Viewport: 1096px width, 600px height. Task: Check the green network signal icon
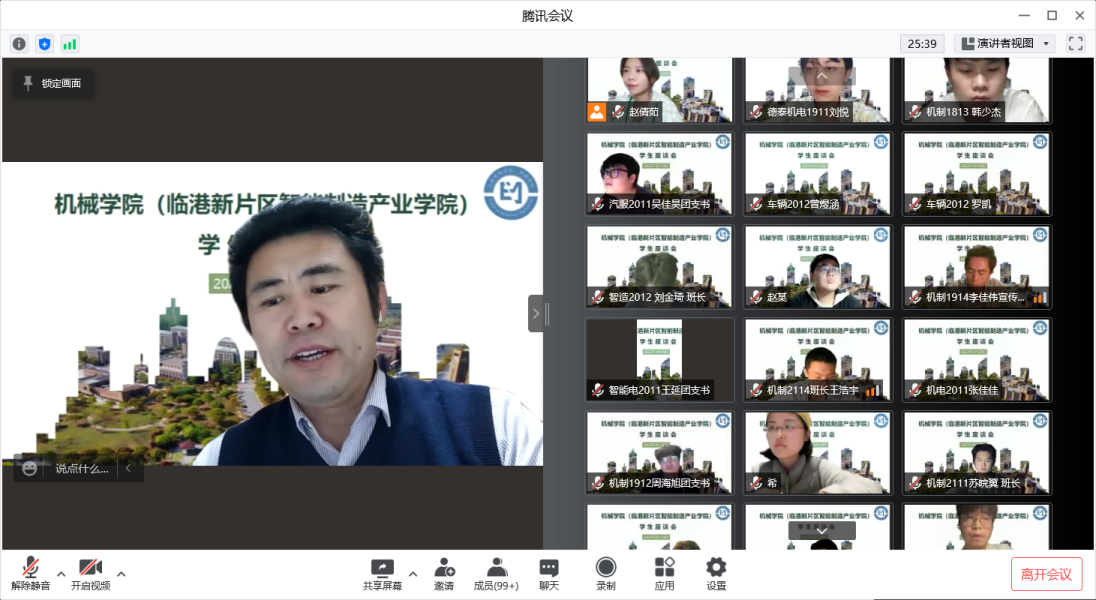tap(69, 44)
